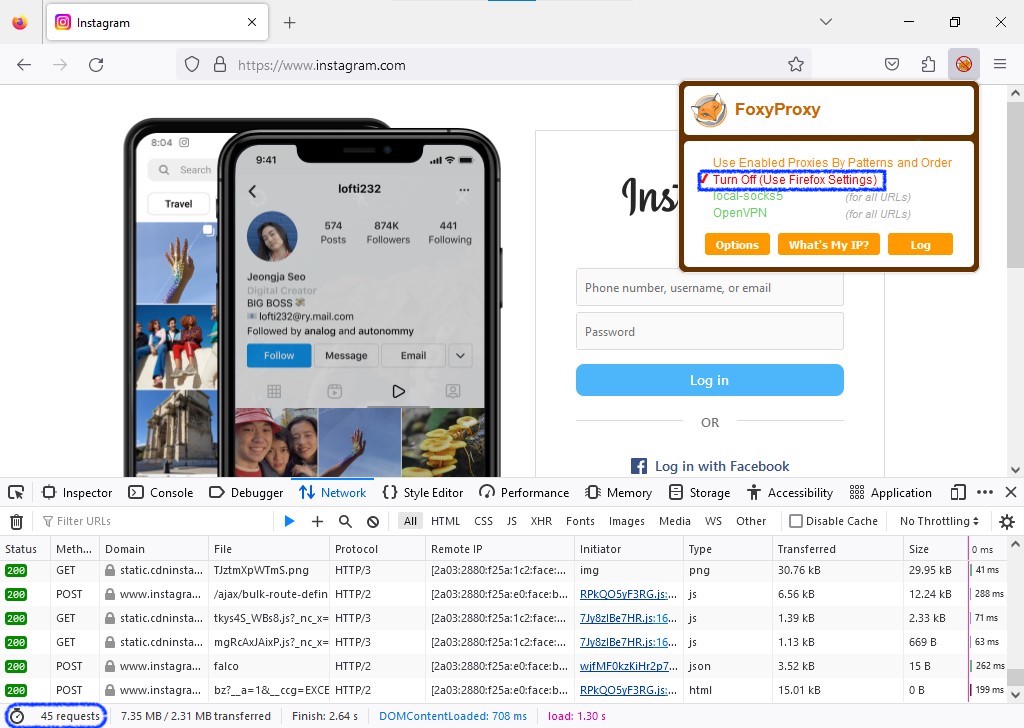Select Turn Off (Use Firefox Settings)
1024x728 pixels.
pyautogui.click(x=795, y=180)
